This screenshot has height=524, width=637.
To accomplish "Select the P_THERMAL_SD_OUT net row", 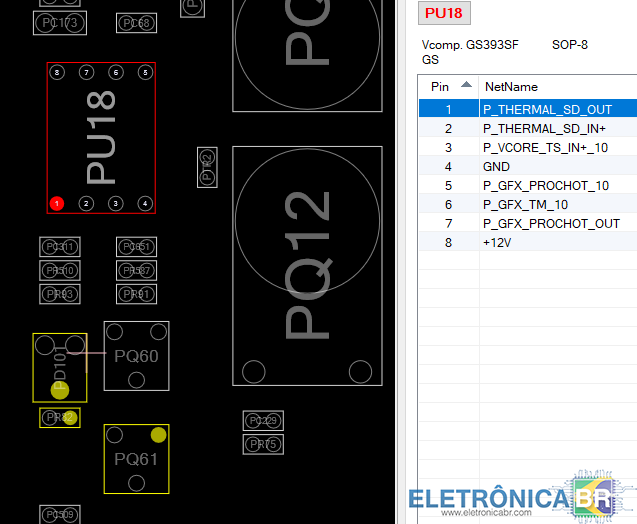I will [x=547, y=110].
